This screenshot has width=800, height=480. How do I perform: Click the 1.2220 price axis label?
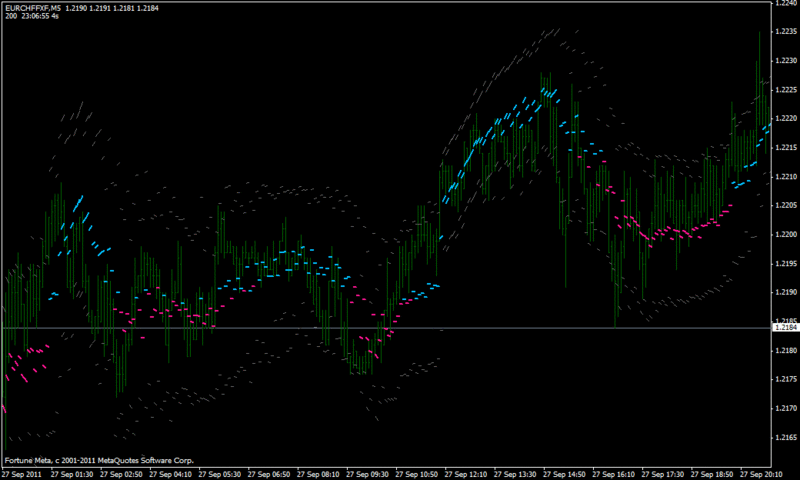click(x=786, y=118)
